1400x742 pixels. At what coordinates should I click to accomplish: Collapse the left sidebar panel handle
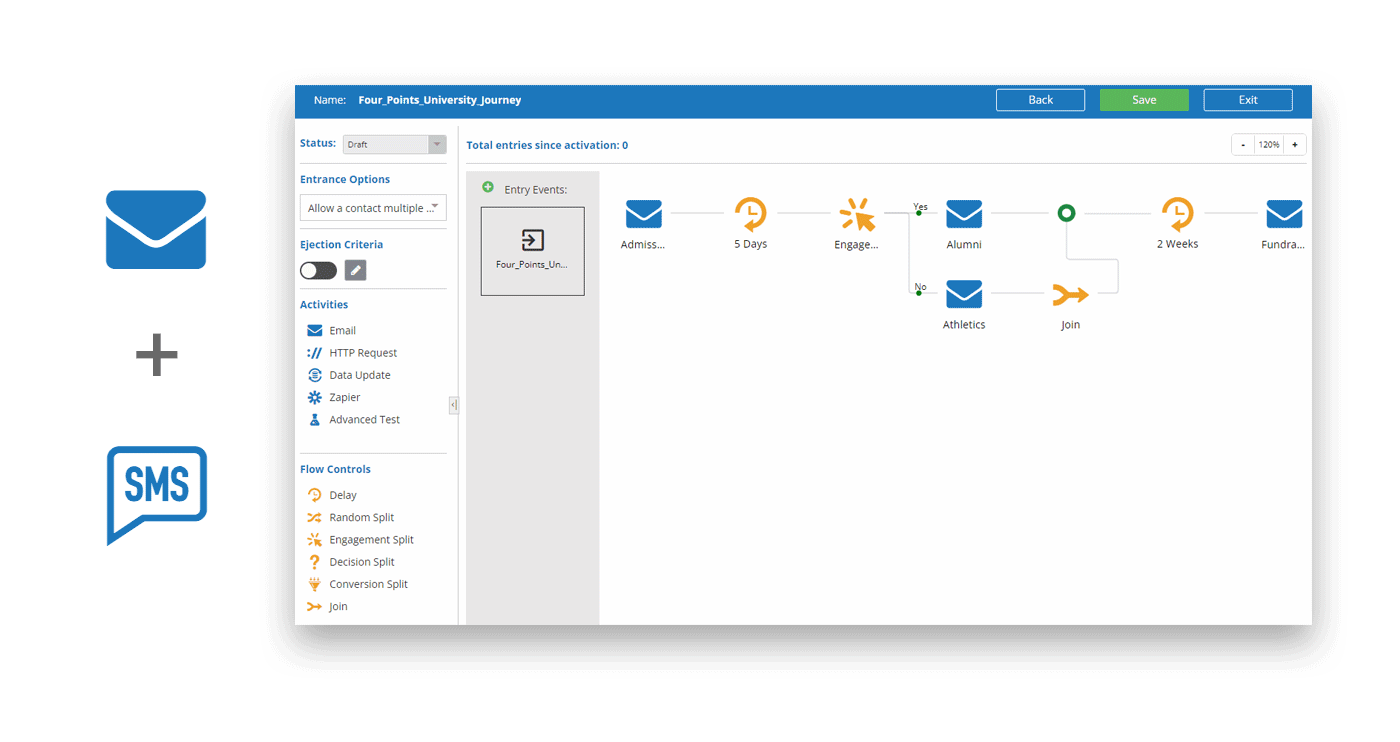click(x=454, y=405)
